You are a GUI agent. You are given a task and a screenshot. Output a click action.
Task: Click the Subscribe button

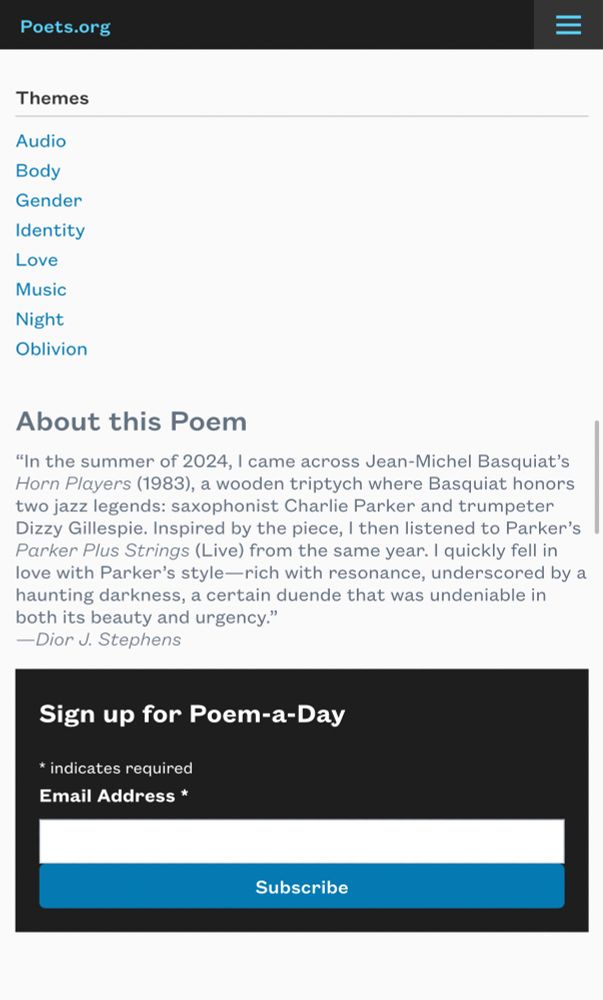pyautogui.click(x=302, y=886)
